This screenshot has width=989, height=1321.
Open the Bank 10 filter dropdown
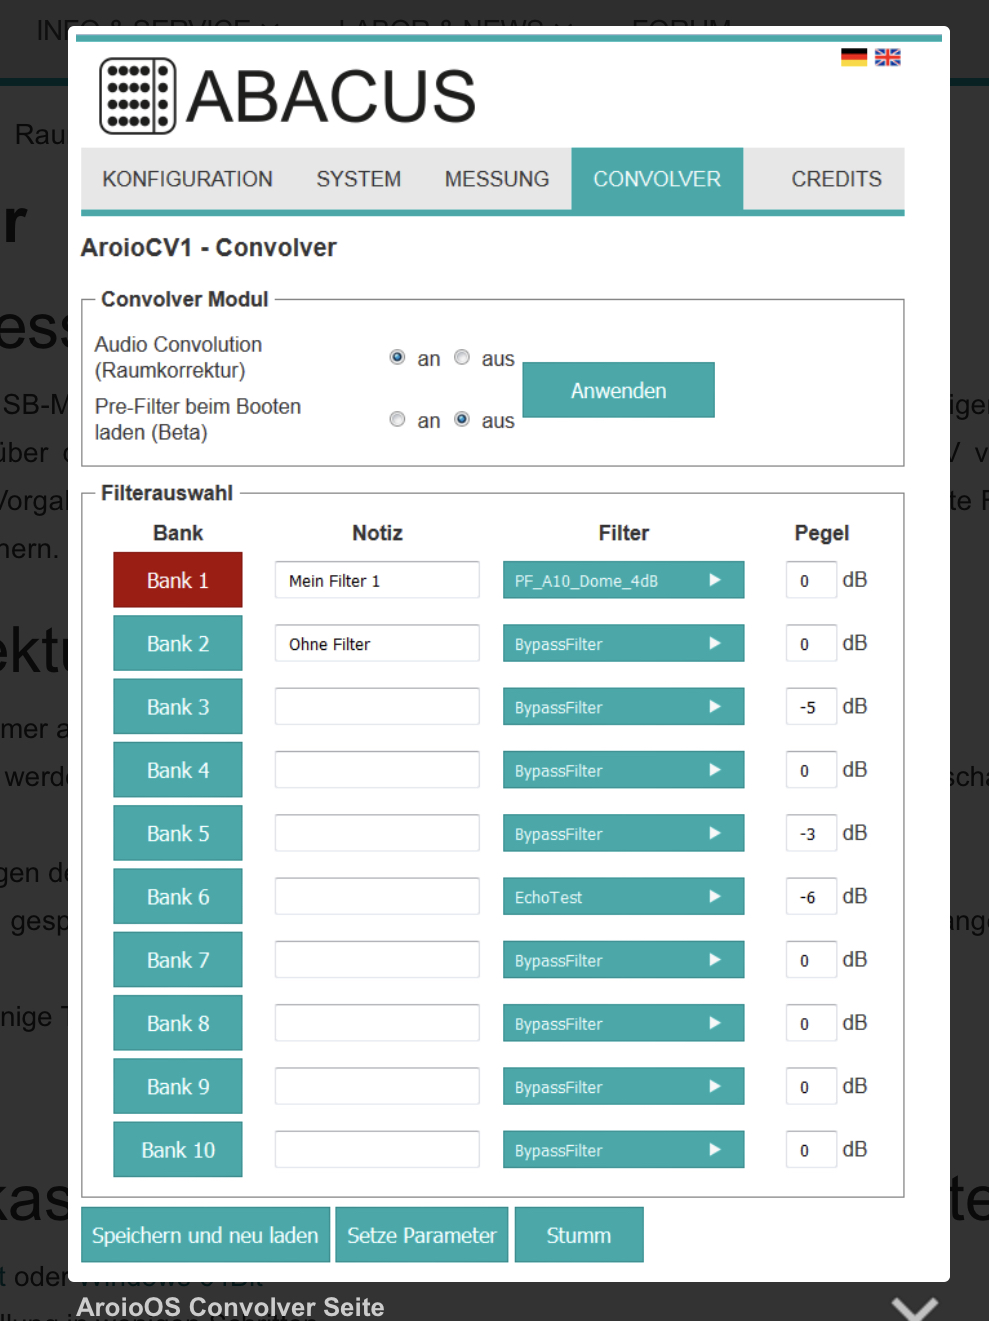click(624, 1150)
